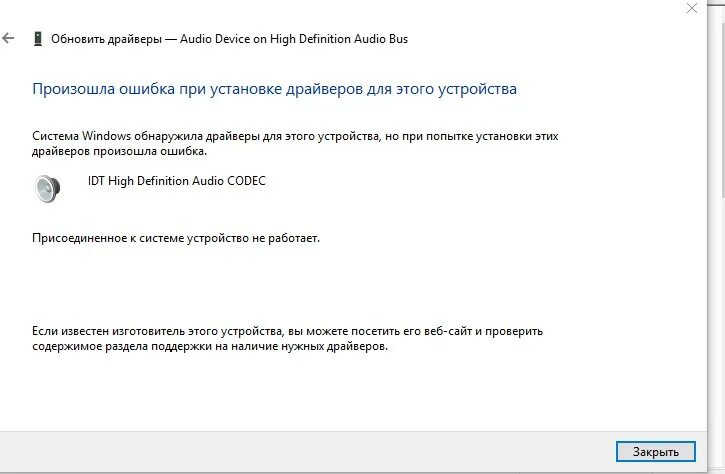Close the driver update dialog with X
Viewport: 725px width, 474px height.
coord(692,8)
